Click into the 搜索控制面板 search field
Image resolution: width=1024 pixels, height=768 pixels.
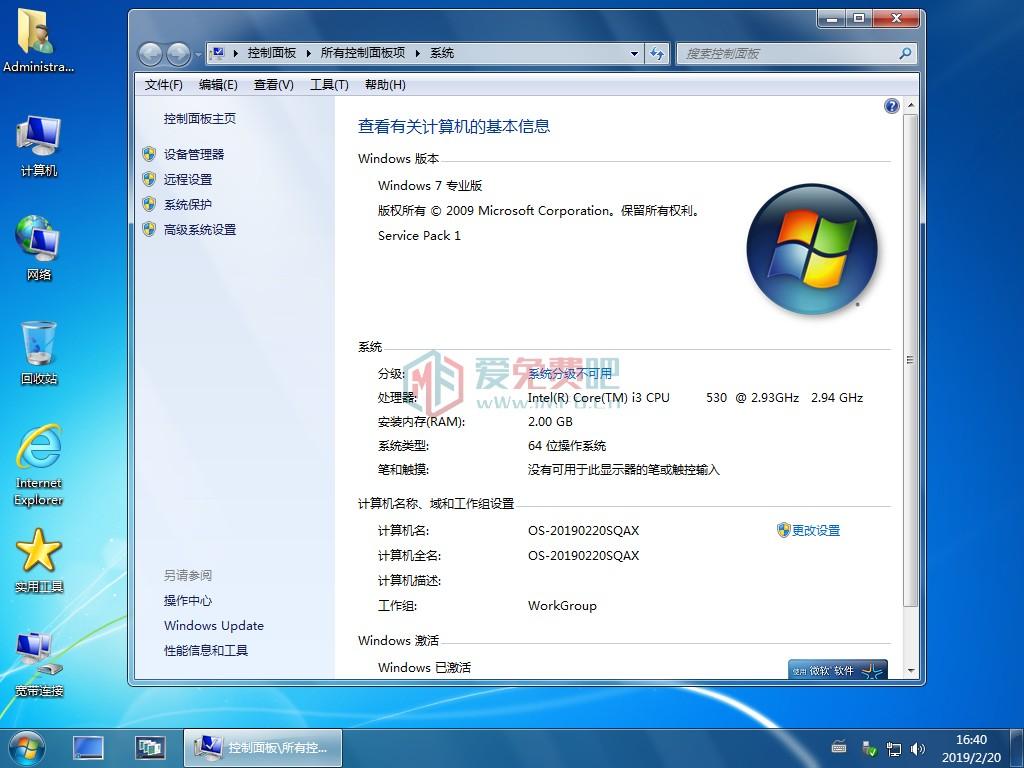[x=787, y=54]
